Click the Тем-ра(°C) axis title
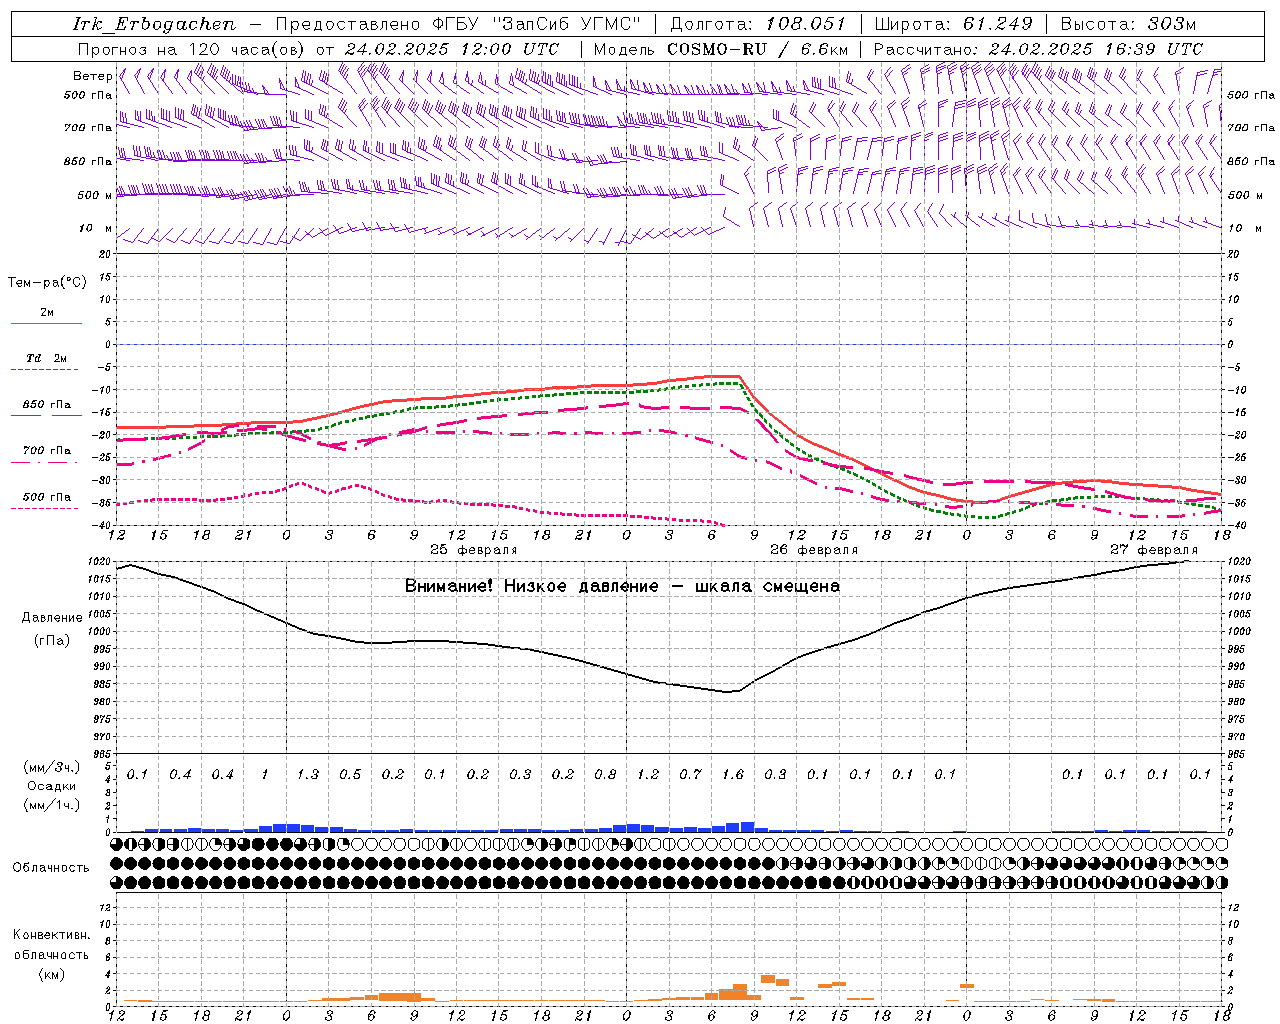 click(47, 283)
